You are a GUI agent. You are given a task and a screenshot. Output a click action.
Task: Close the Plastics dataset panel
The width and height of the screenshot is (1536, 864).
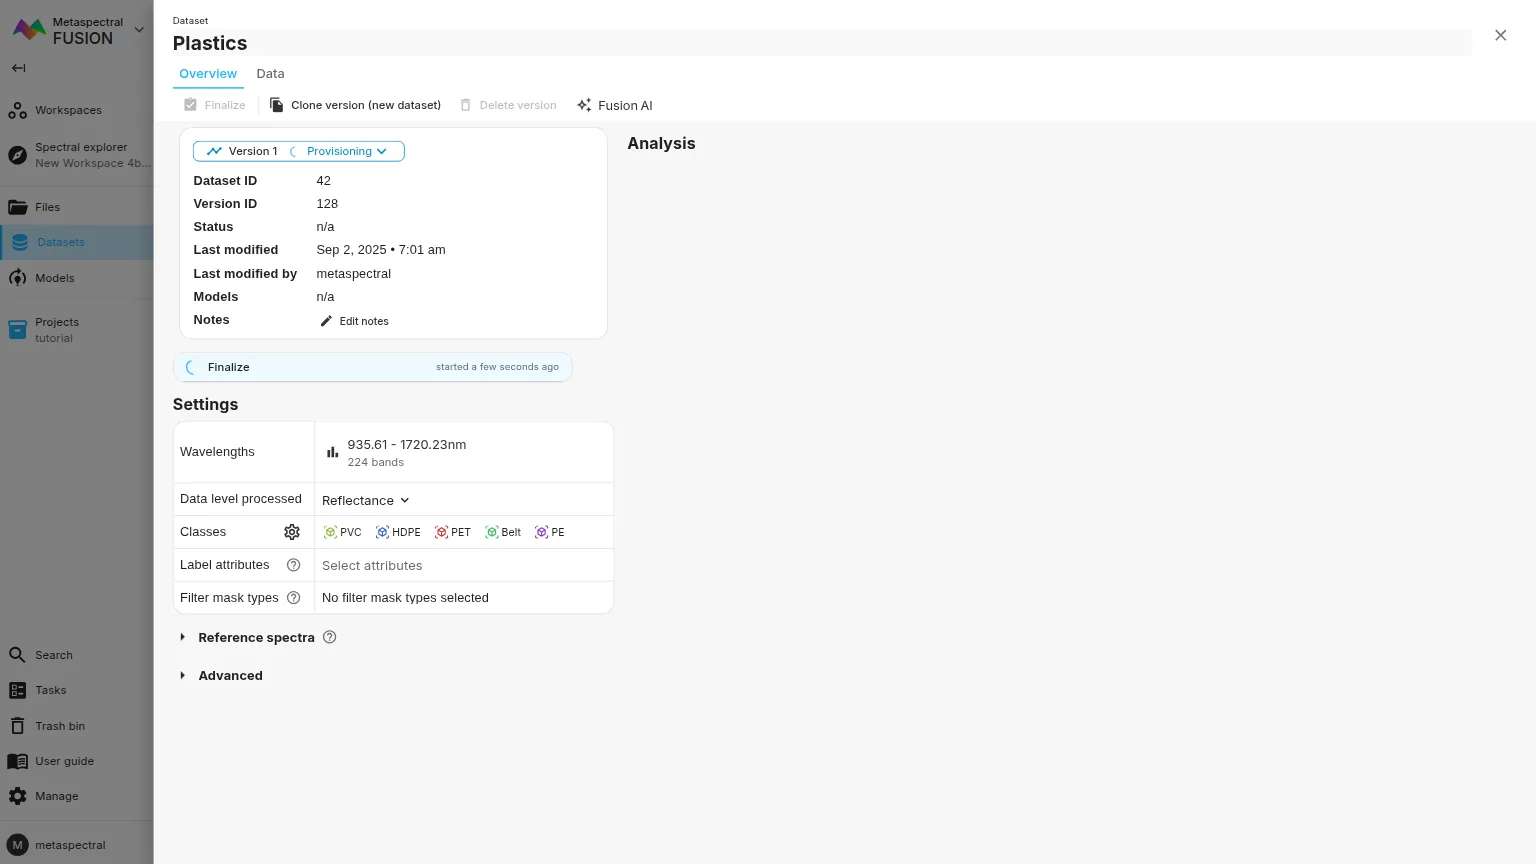[1500, 35]
